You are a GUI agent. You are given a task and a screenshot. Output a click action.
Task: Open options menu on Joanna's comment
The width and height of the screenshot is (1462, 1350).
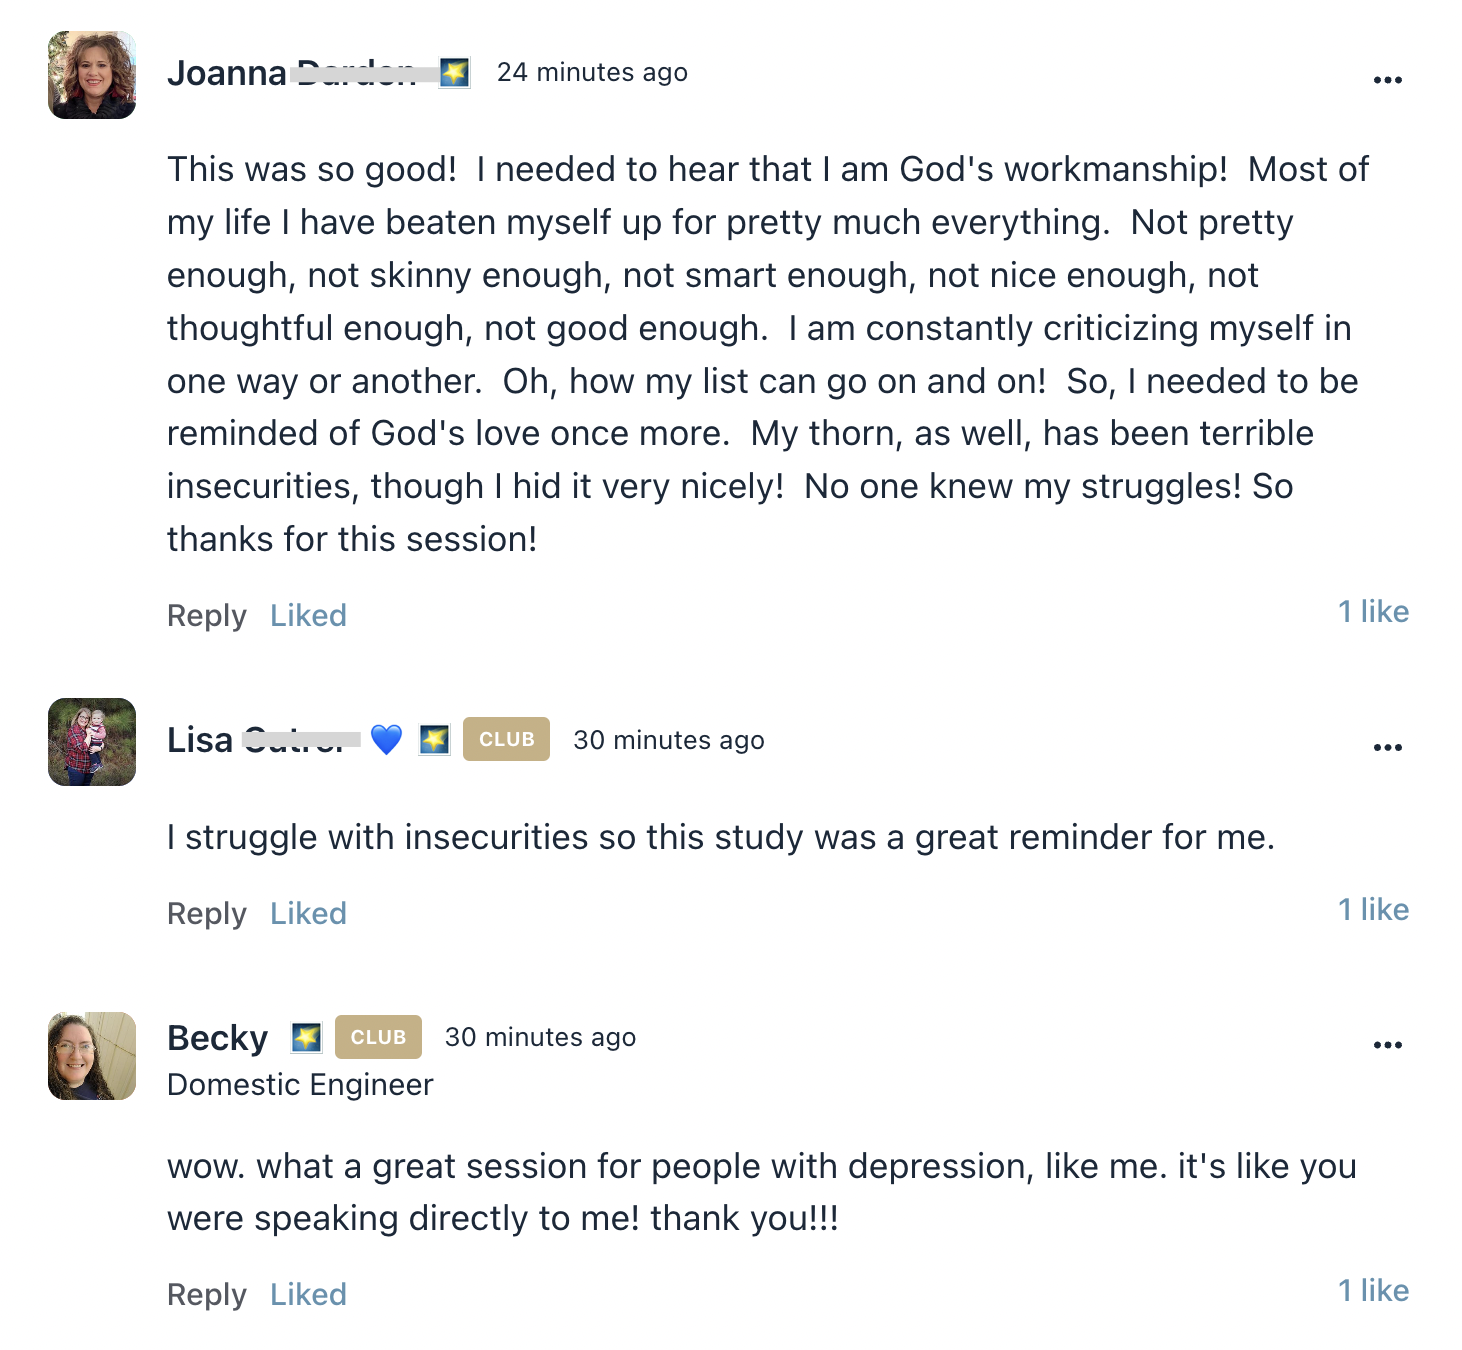1387,80
